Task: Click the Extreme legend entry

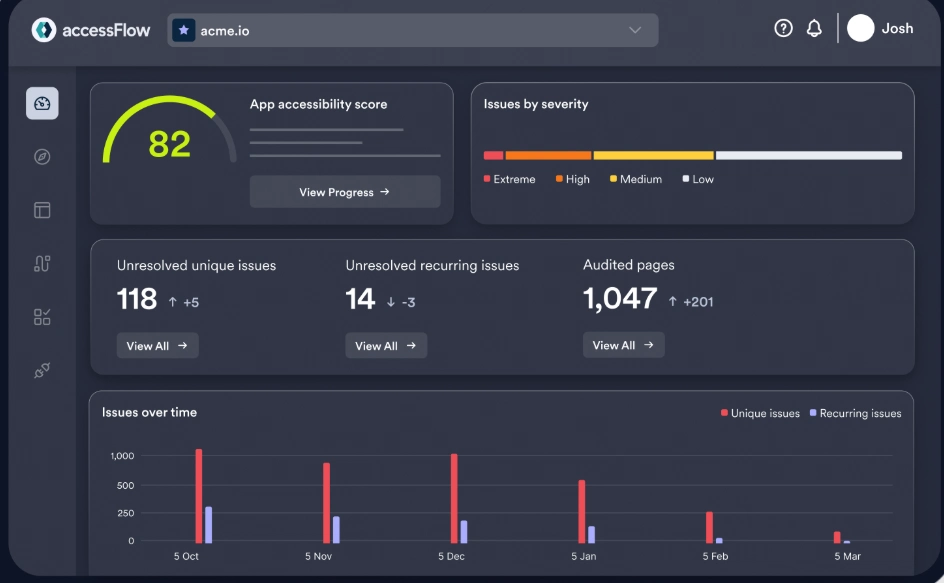Action: point(509,179)
